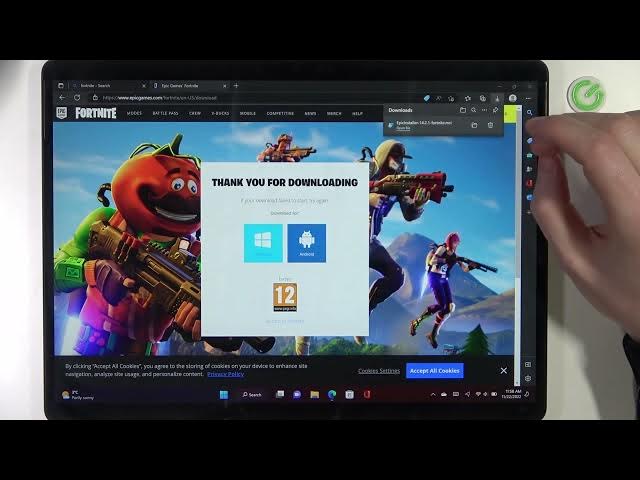The width and height of the screenshot is (640, 480).
Task: Open the Help page
Action: [358, 113]
